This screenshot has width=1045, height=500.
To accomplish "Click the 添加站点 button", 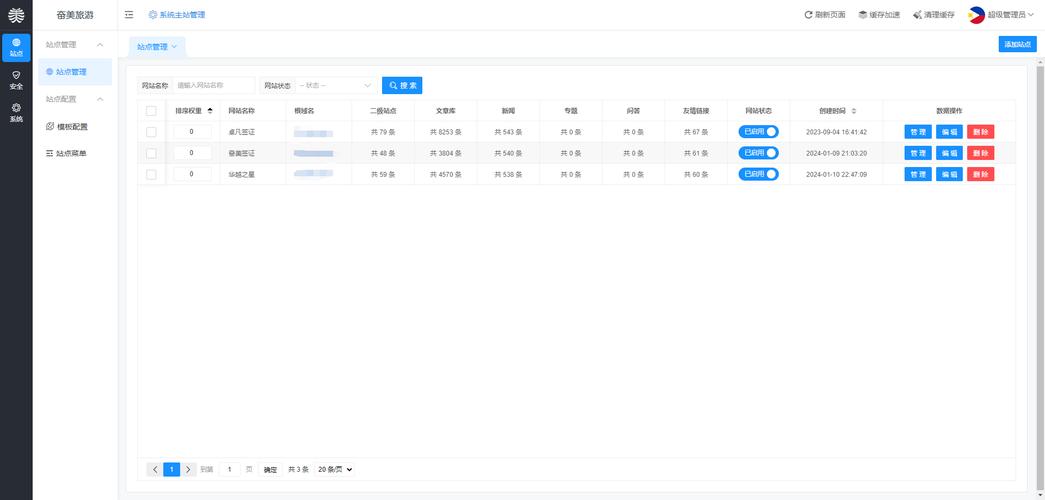I will pos(1017,44).
